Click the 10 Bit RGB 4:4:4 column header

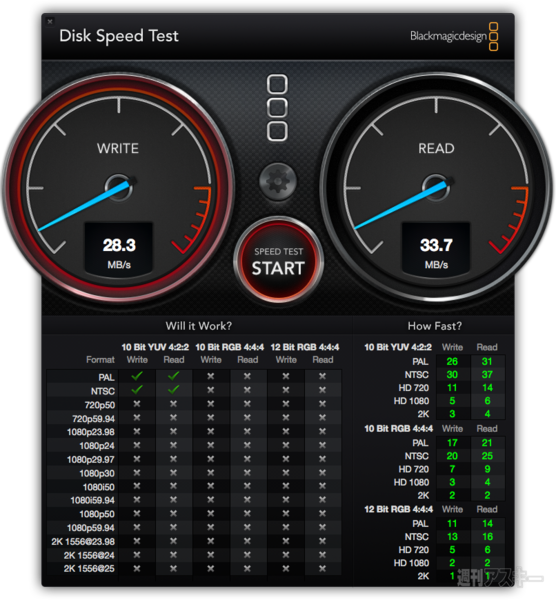point(230,347)
